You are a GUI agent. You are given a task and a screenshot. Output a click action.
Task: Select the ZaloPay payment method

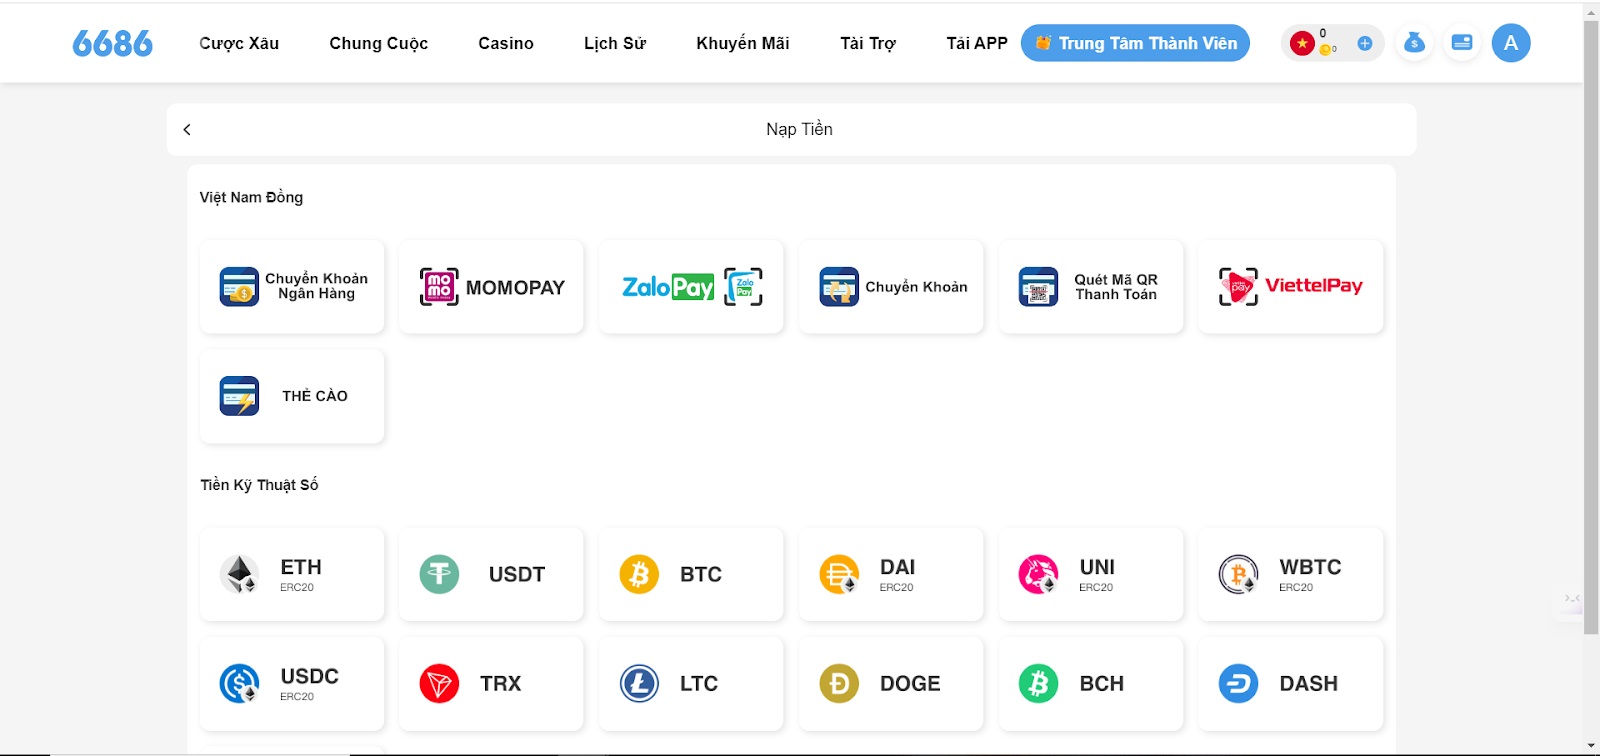pos(691,287)
